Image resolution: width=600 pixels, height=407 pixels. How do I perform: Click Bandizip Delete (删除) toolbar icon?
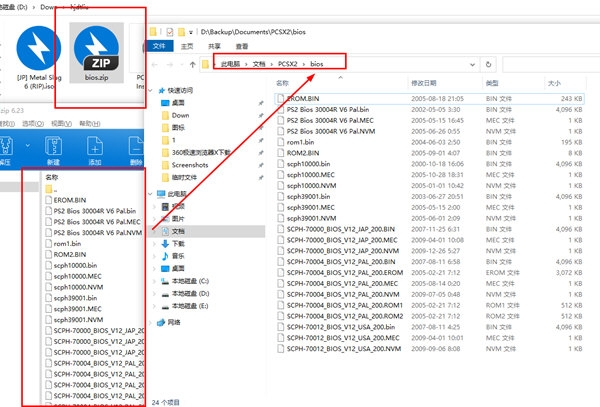click(136, 150)
